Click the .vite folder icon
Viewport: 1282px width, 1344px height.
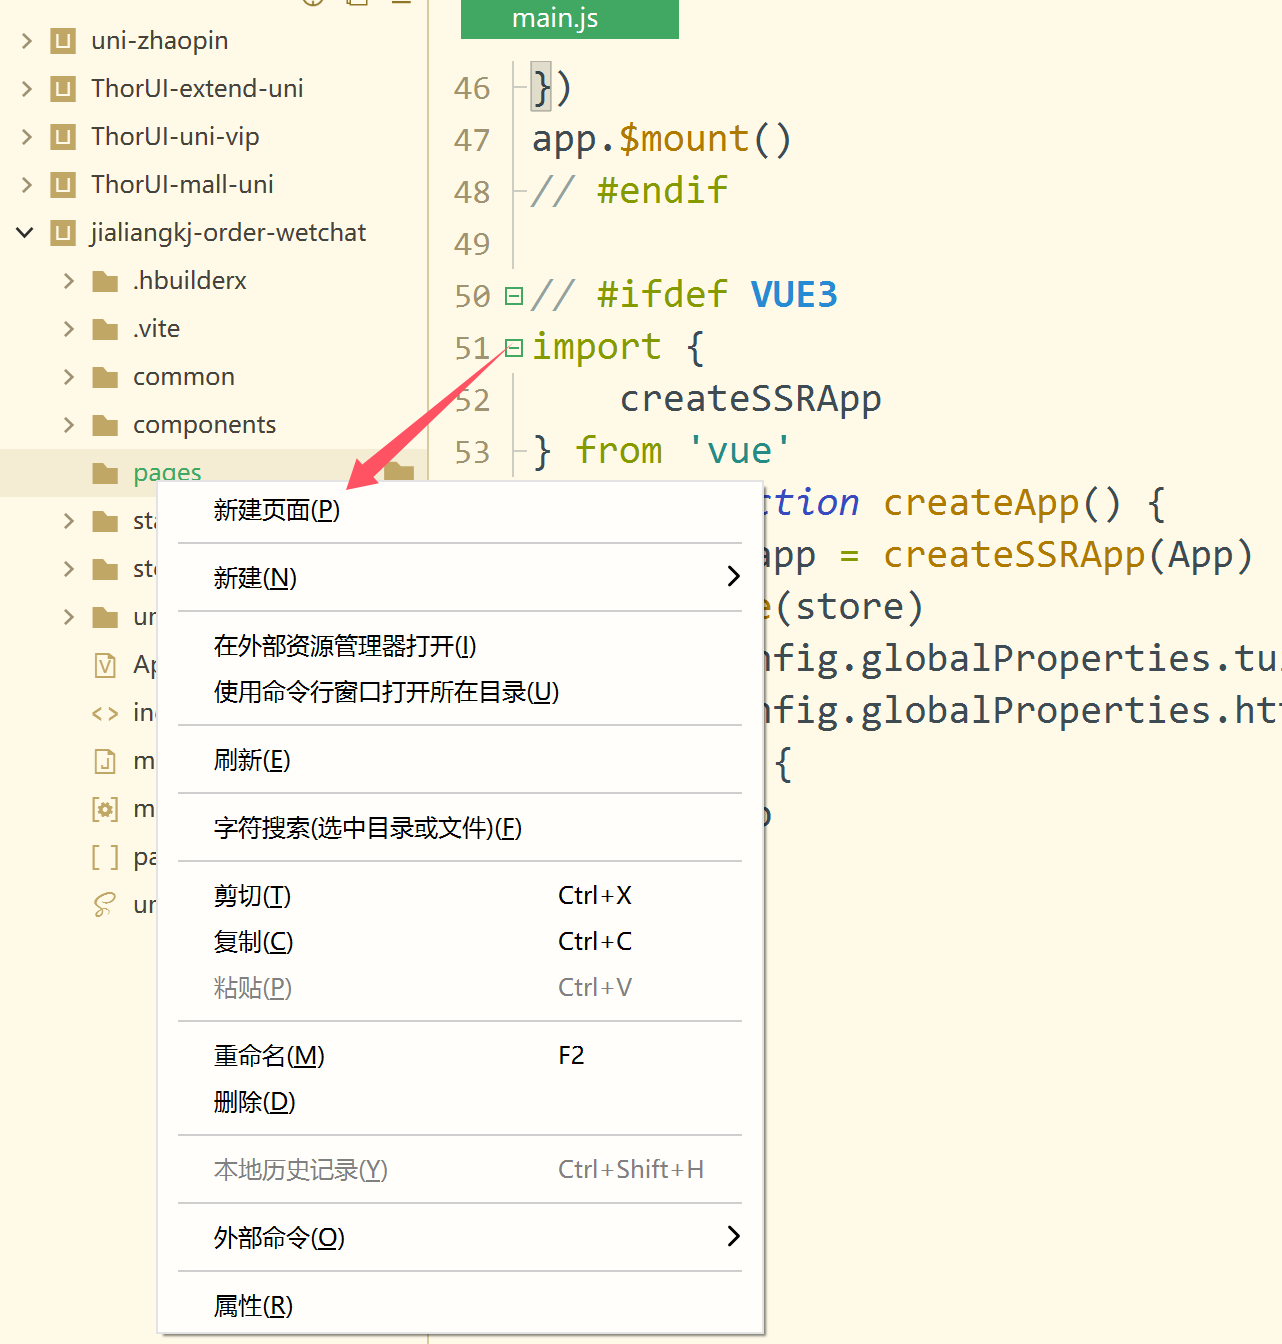tap(105, 329)
